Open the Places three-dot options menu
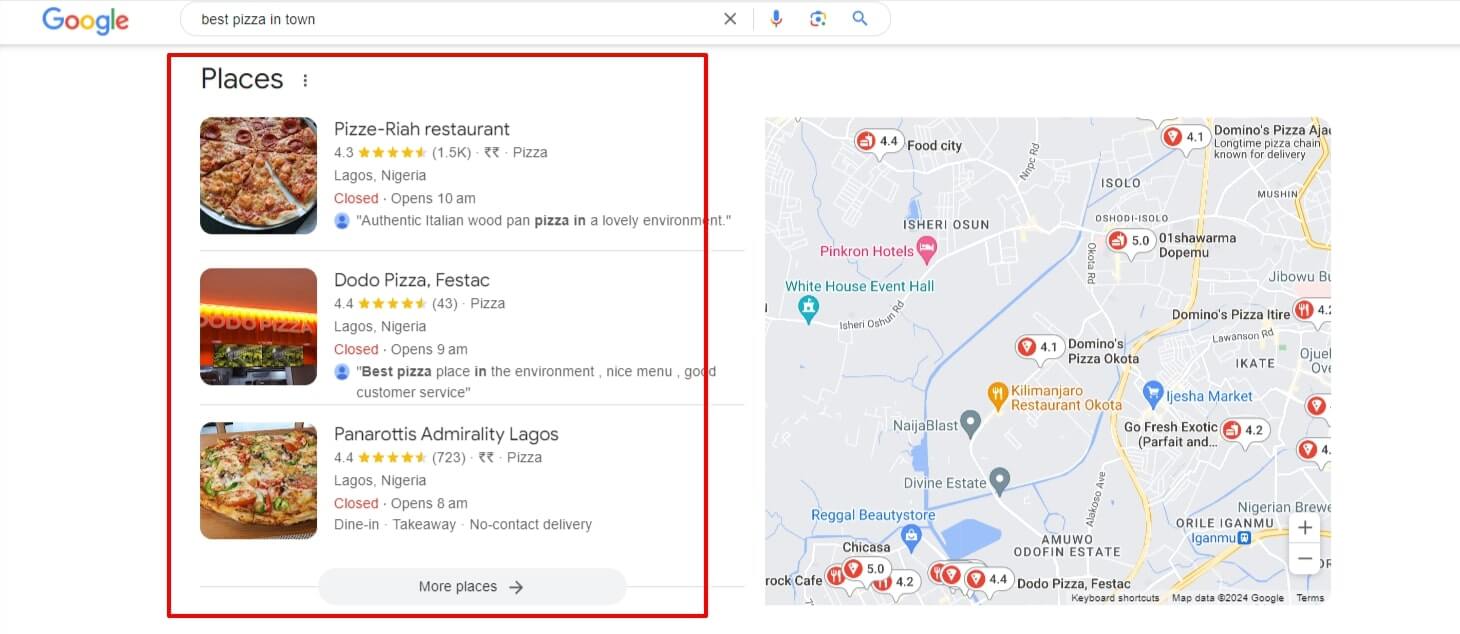The width and height of the screenshot is (1460, 634). pyautogui.click(x=305, y=81)
